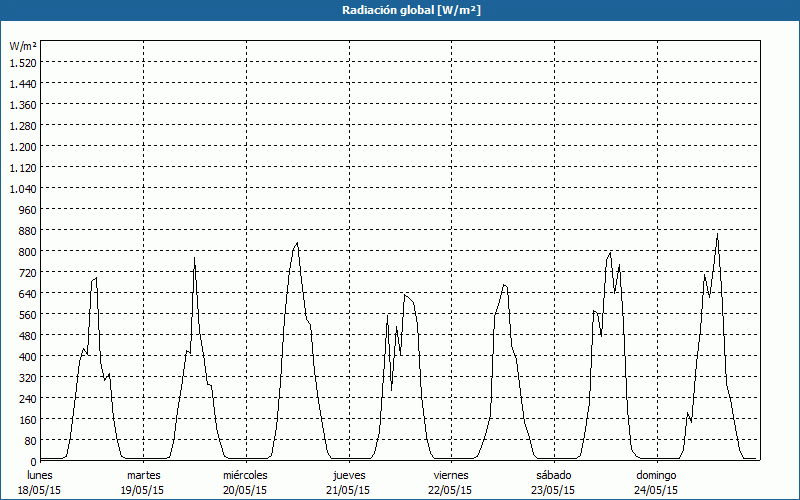Select the 1.520 value on the Y axis
Image resolution: width=800 pixels, height=500 pixels.
[x=23, y=62]
